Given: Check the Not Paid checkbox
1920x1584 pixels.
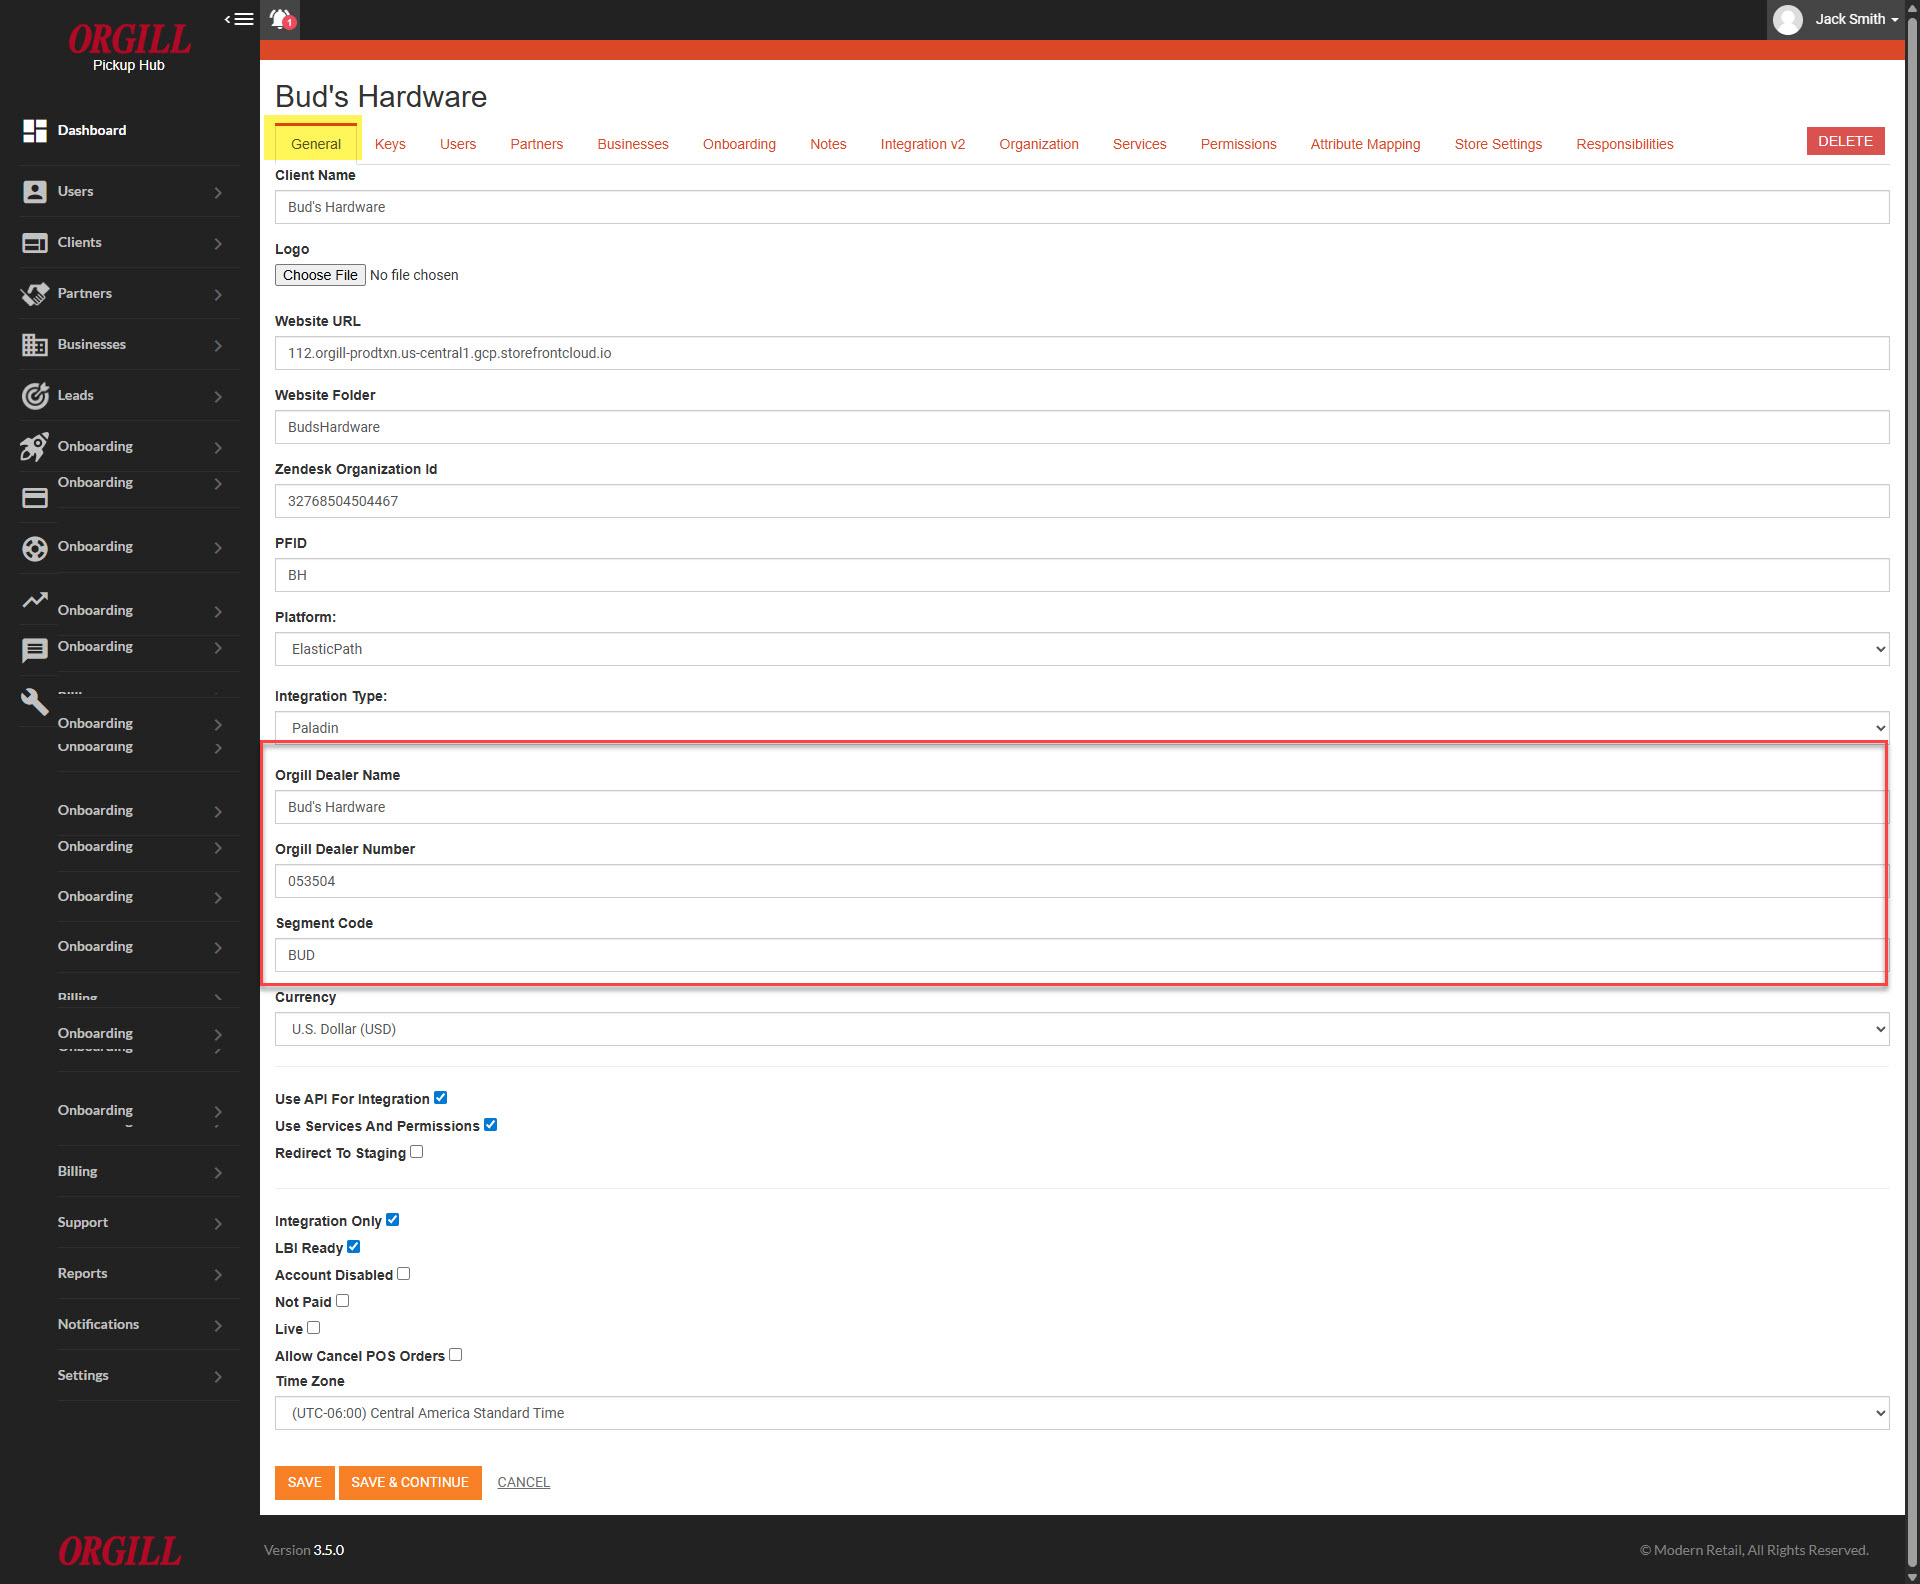Looking at the screenshot, I should (x=343, y=1301).
